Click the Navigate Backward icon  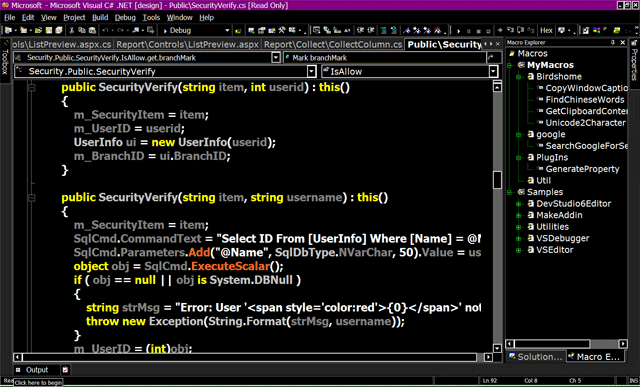pos(136,30)
